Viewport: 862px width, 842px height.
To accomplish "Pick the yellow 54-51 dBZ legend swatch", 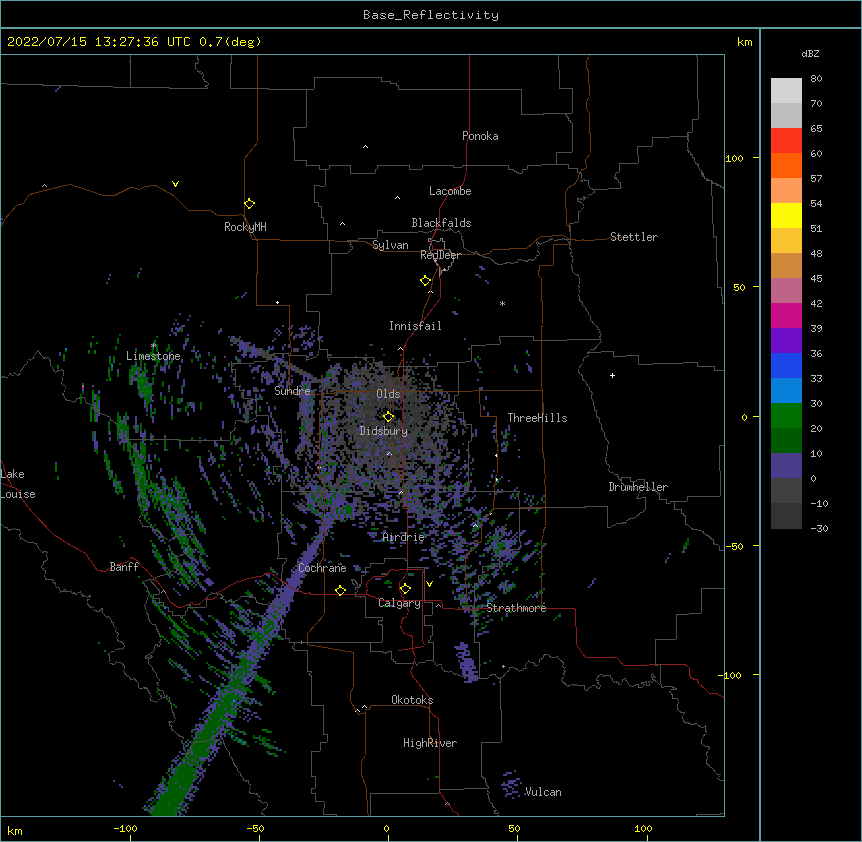I will pos(786,215).
